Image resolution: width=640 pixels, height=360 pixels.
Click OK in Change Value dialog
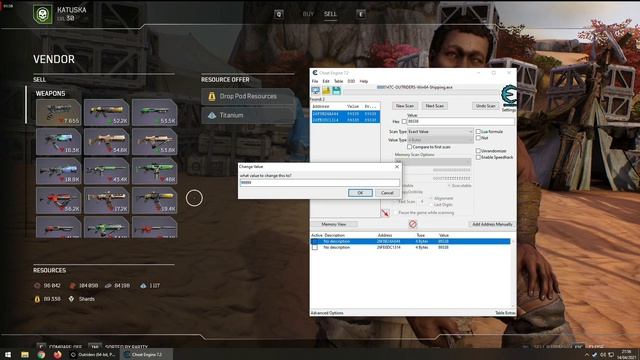pyautogui.click(x=360, y=193)
